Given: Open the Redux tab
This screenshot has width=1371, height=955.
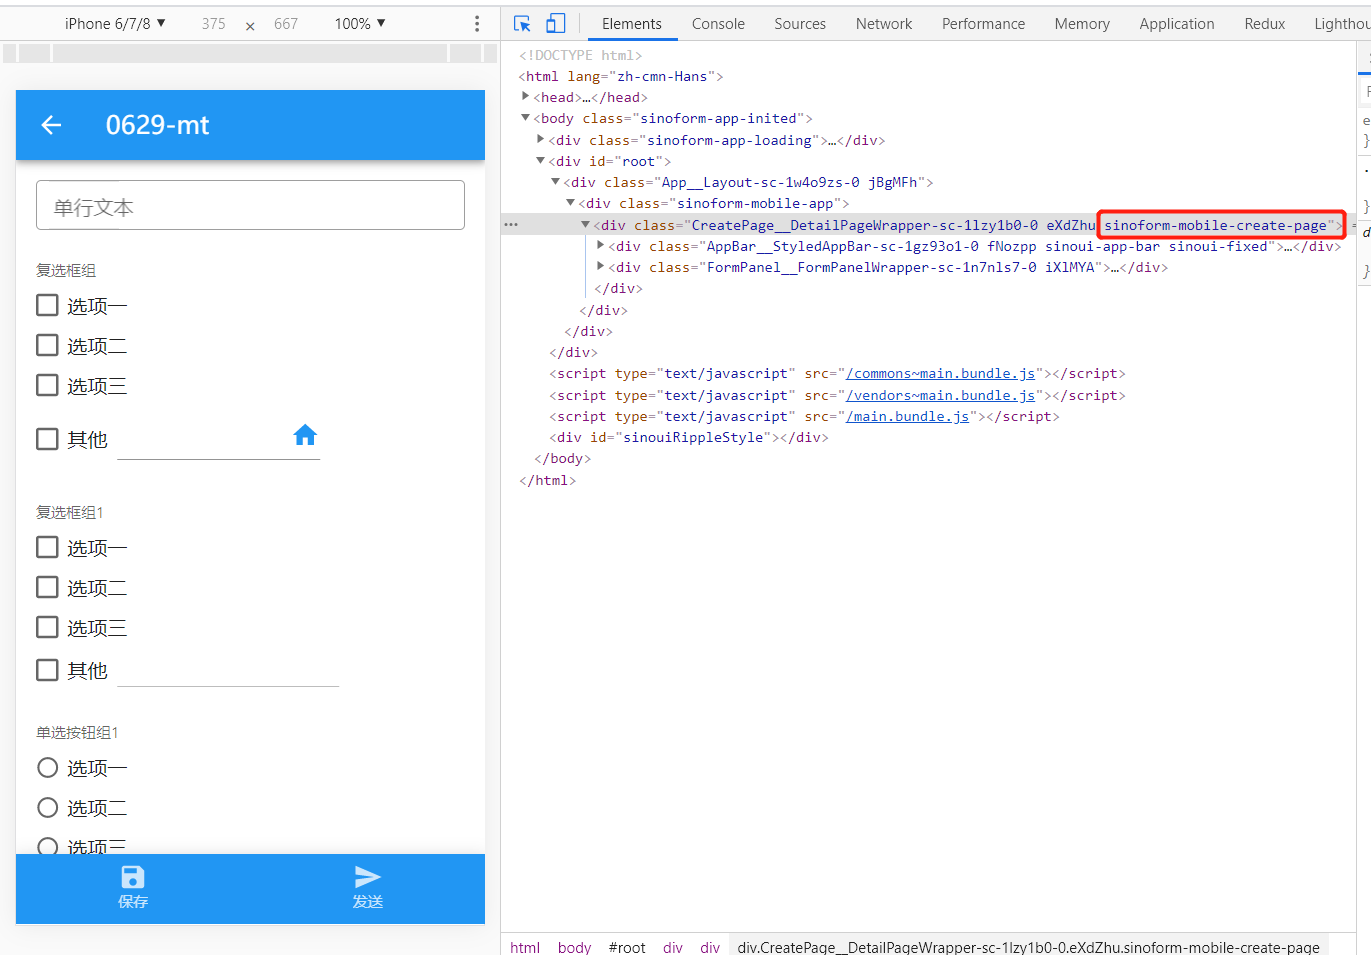Looking at the screenshot, I should point(1265,24).
